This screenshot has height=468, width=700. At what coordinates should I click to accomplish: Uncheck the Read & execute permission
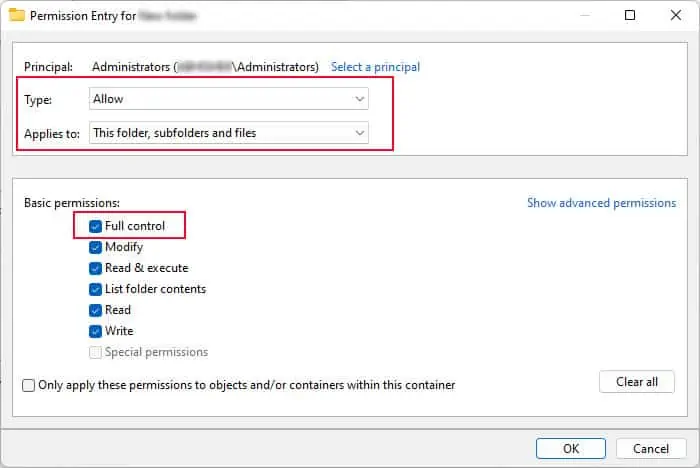pyautogui.click(x=95, y=268)
